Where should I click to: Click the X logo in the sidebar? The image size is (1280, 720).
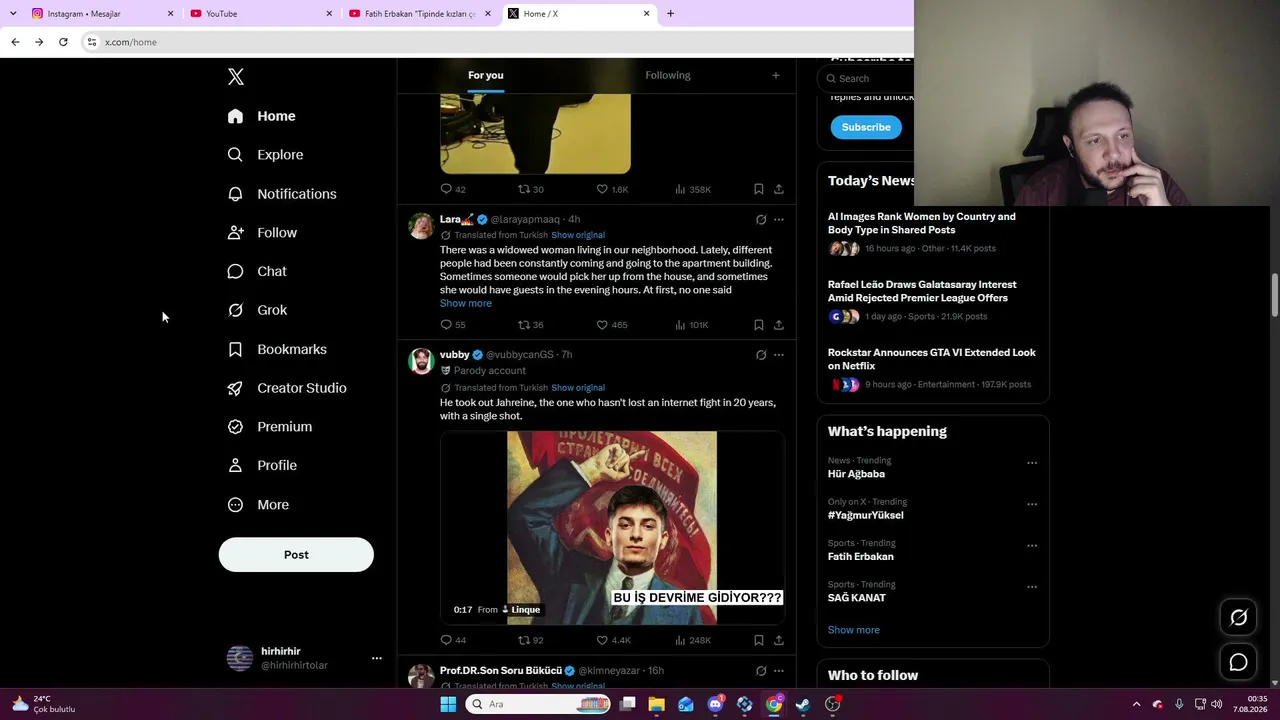(236, 77)
